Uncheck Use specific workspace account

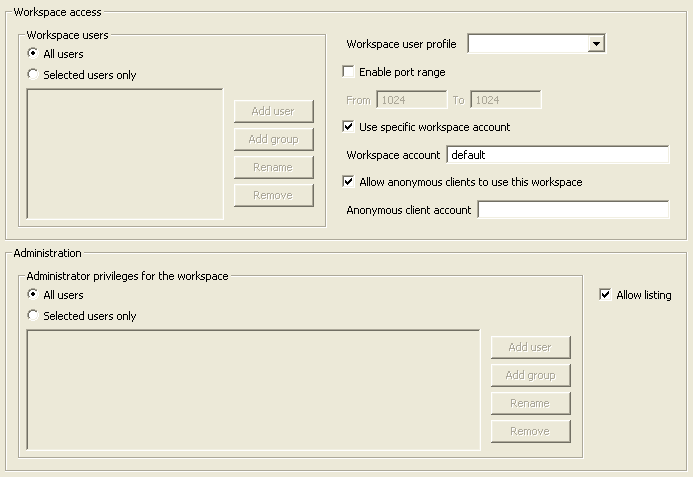(349, 127)
